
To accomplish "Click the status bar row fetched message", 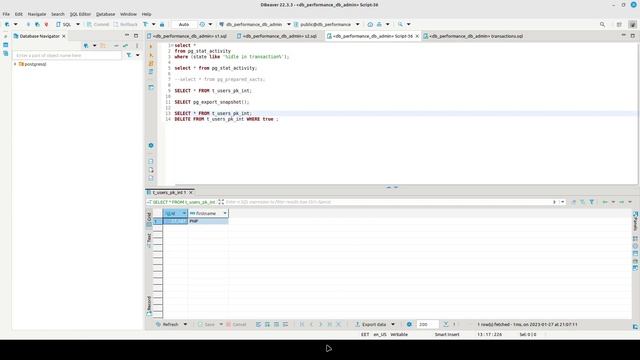I will click(x=527, y=324).
